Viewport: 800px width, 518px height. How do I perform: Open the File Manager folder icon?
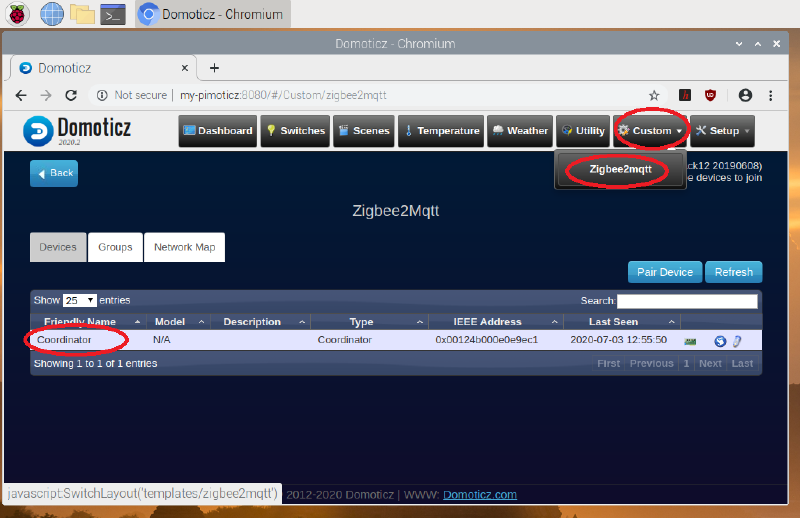click(x=82, y=14)
